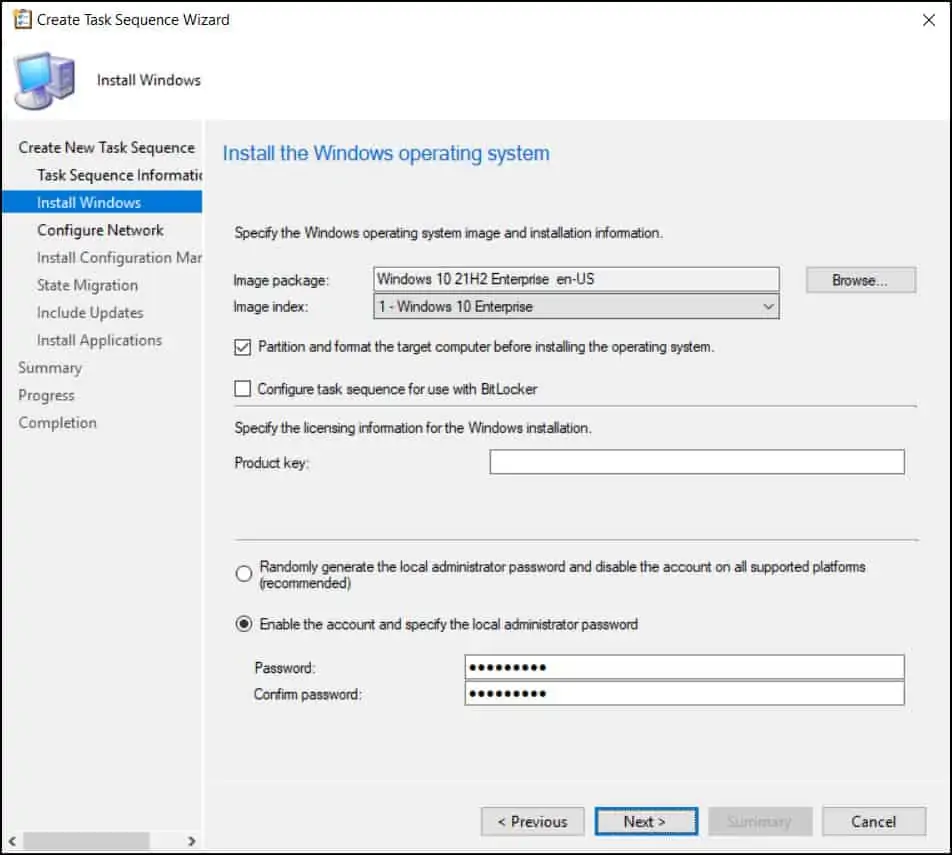The height and width of the screenshot is (855, 952).
Task: Click sidebar scroll left arrow
Action: 12,841
